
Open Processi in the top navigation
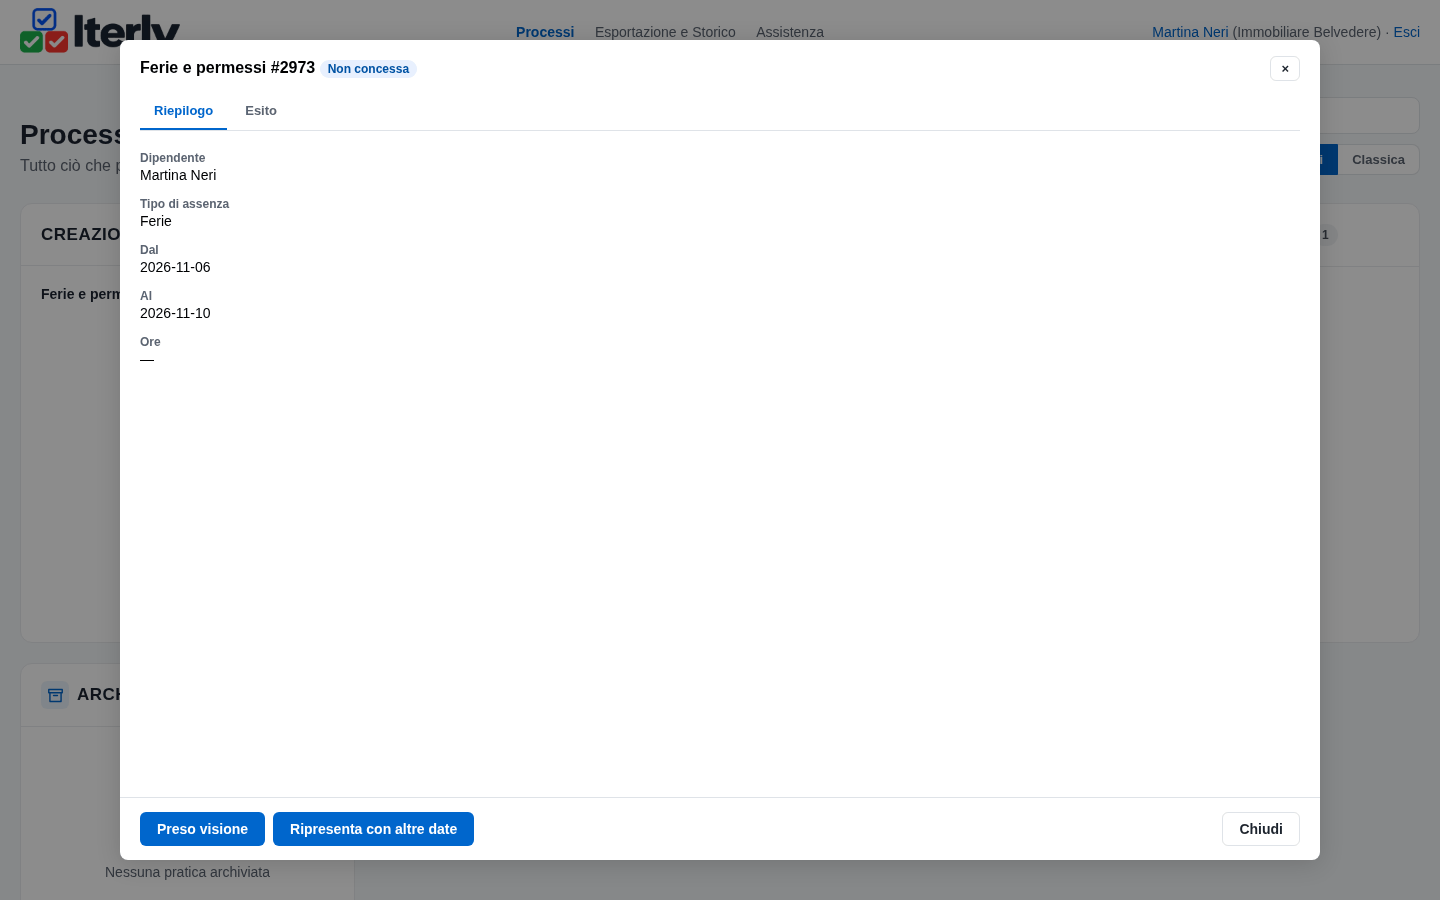(x=545, y=32)
